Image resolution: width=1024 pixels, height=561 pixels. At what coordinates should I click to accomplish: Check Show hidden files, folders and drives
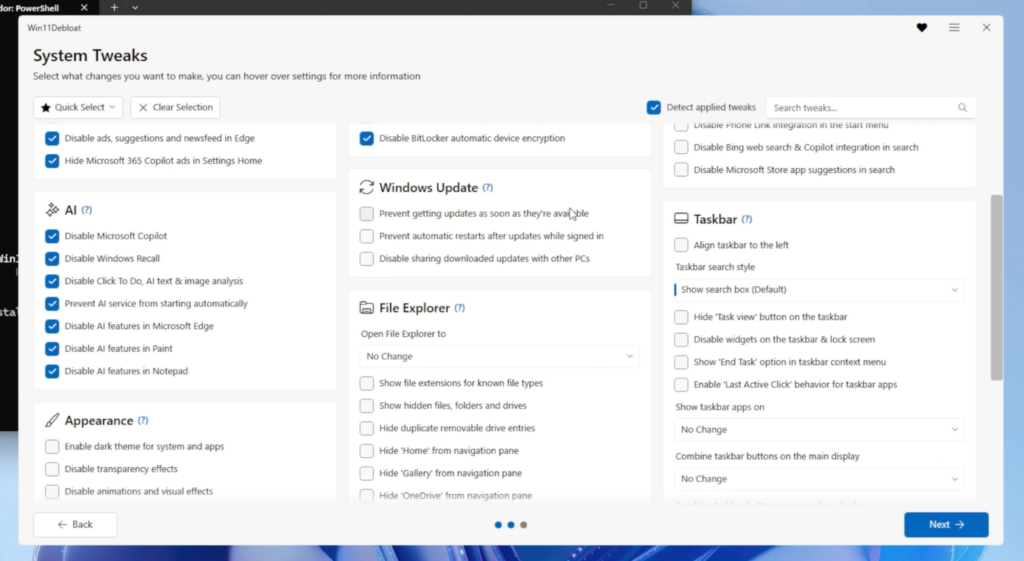point(367,406)
